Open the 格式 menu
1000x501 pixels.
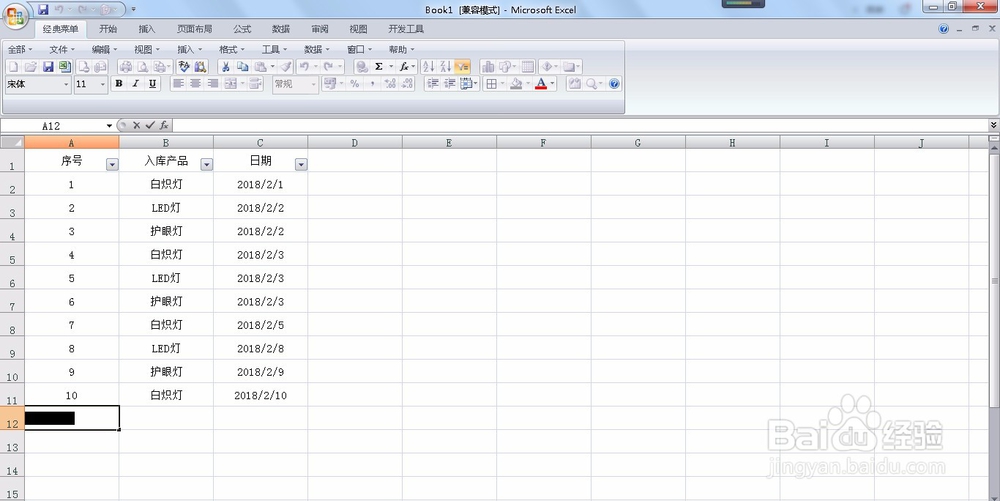[232, 49]
